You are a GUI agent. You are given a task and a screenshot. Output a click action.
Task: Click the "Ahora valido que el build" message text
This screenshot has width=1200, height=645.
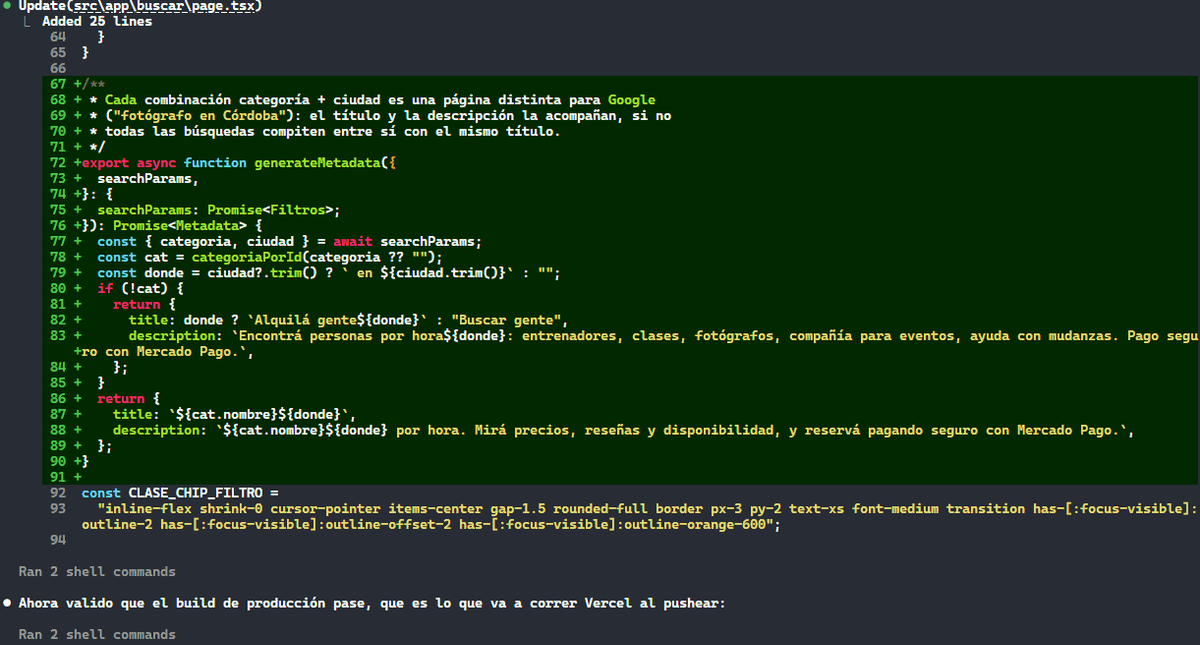(x=371, y=603)
